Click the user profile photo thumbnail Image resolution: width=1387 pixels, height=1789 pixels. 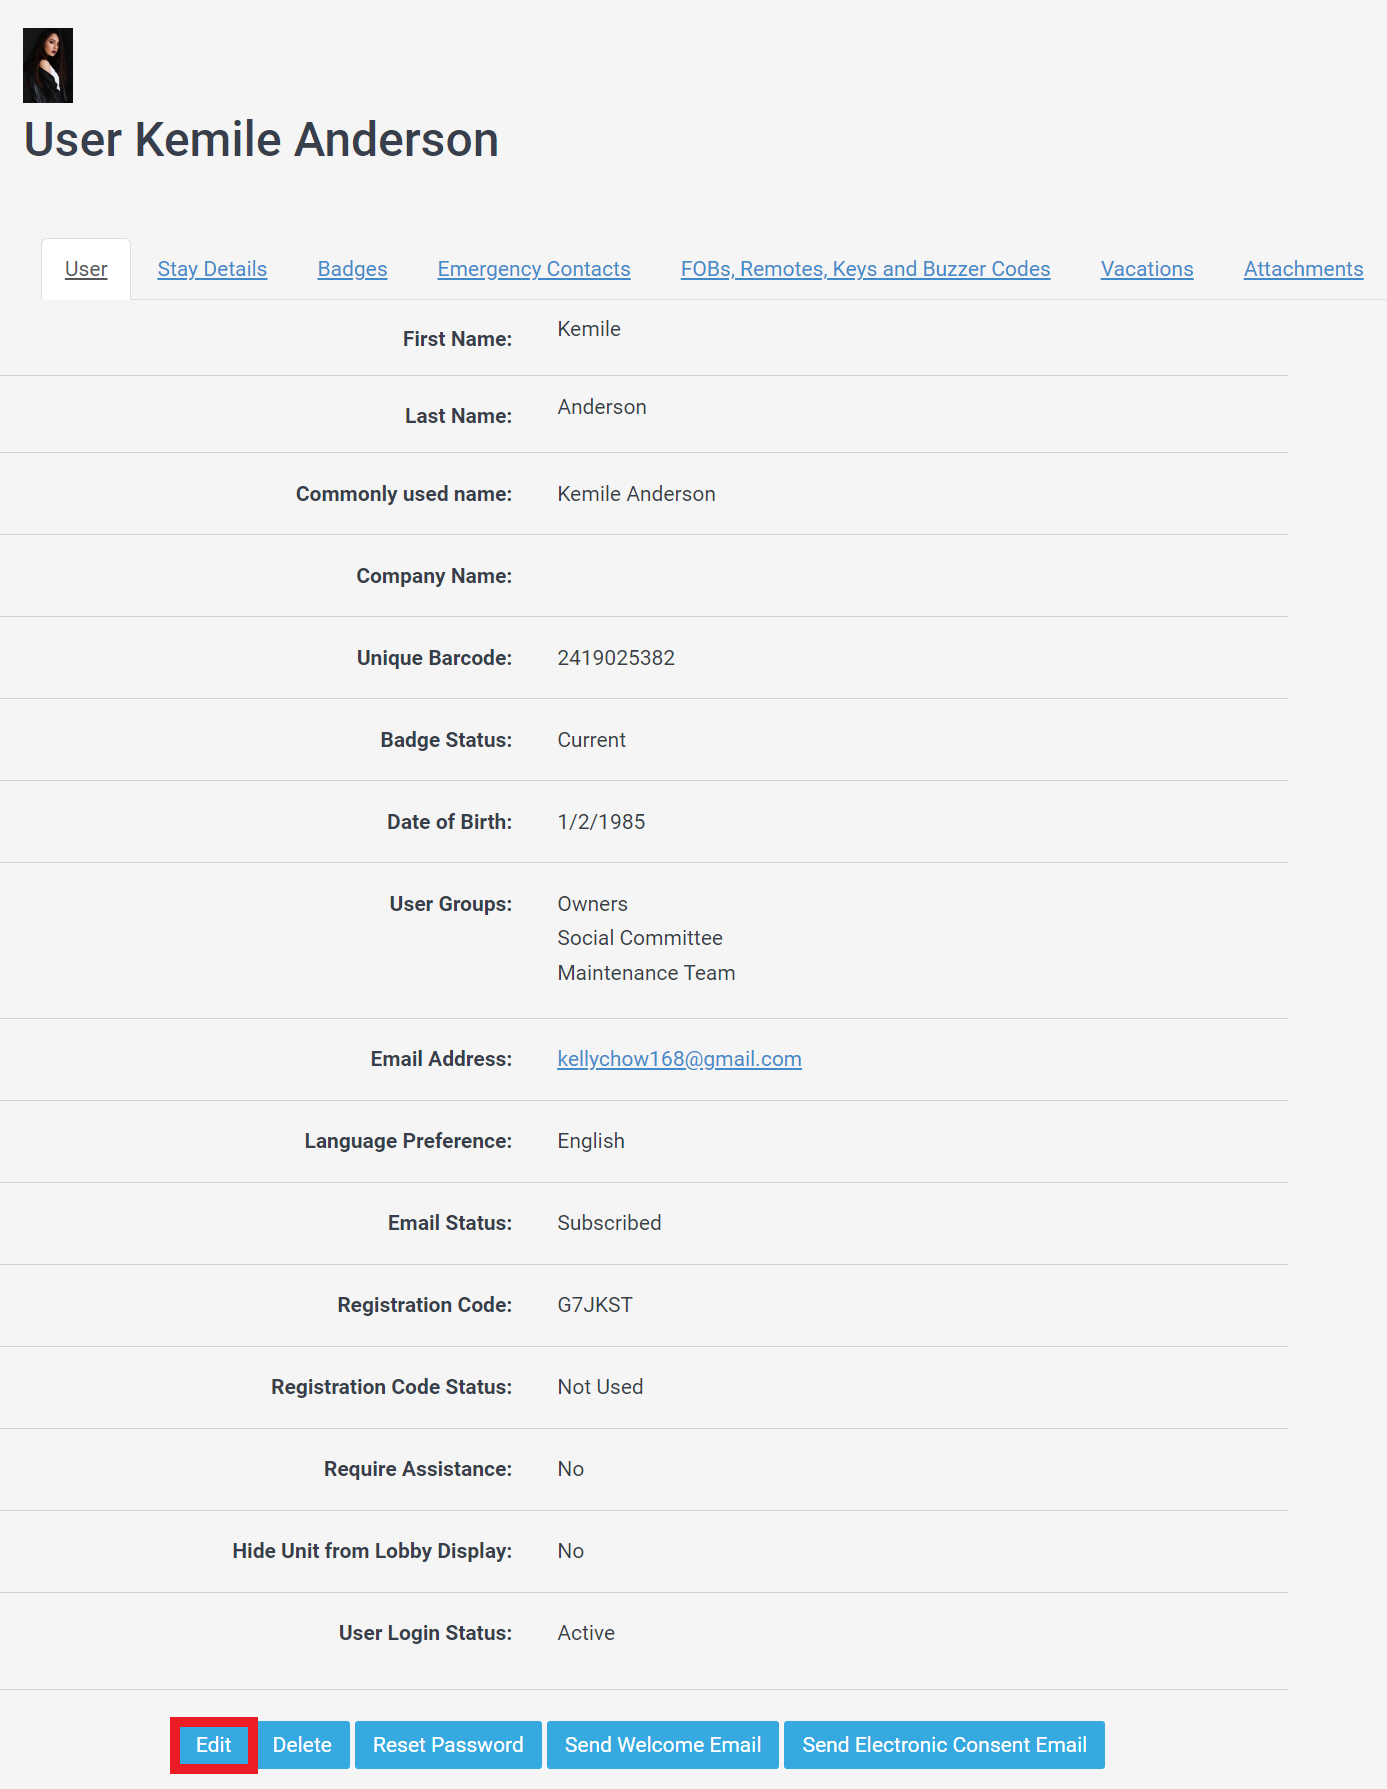pyautogui.click(x=48, y=65)
